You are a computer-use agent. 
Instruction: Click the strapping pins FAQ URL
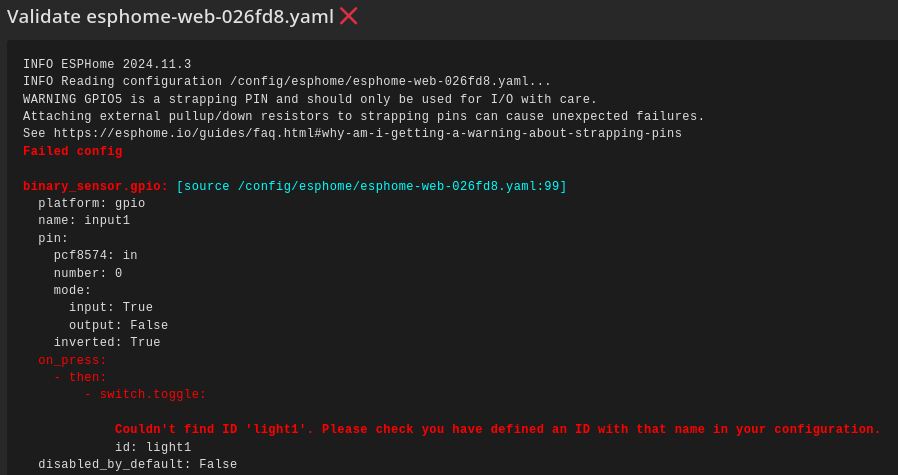pos(368,134)
